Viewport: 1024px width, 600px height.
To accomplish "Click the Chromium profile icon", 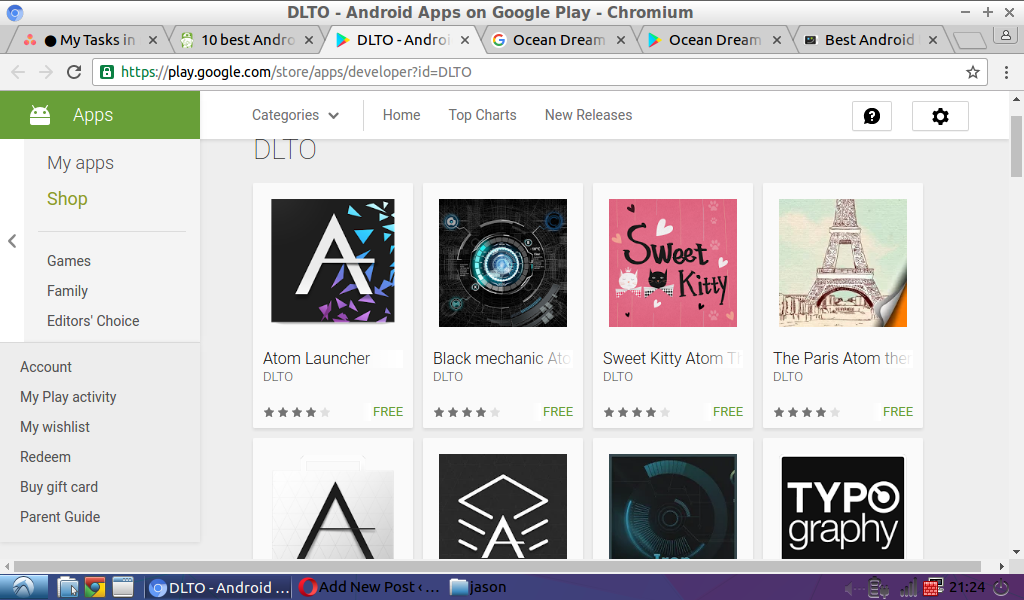I will (x=1006, y=36).
